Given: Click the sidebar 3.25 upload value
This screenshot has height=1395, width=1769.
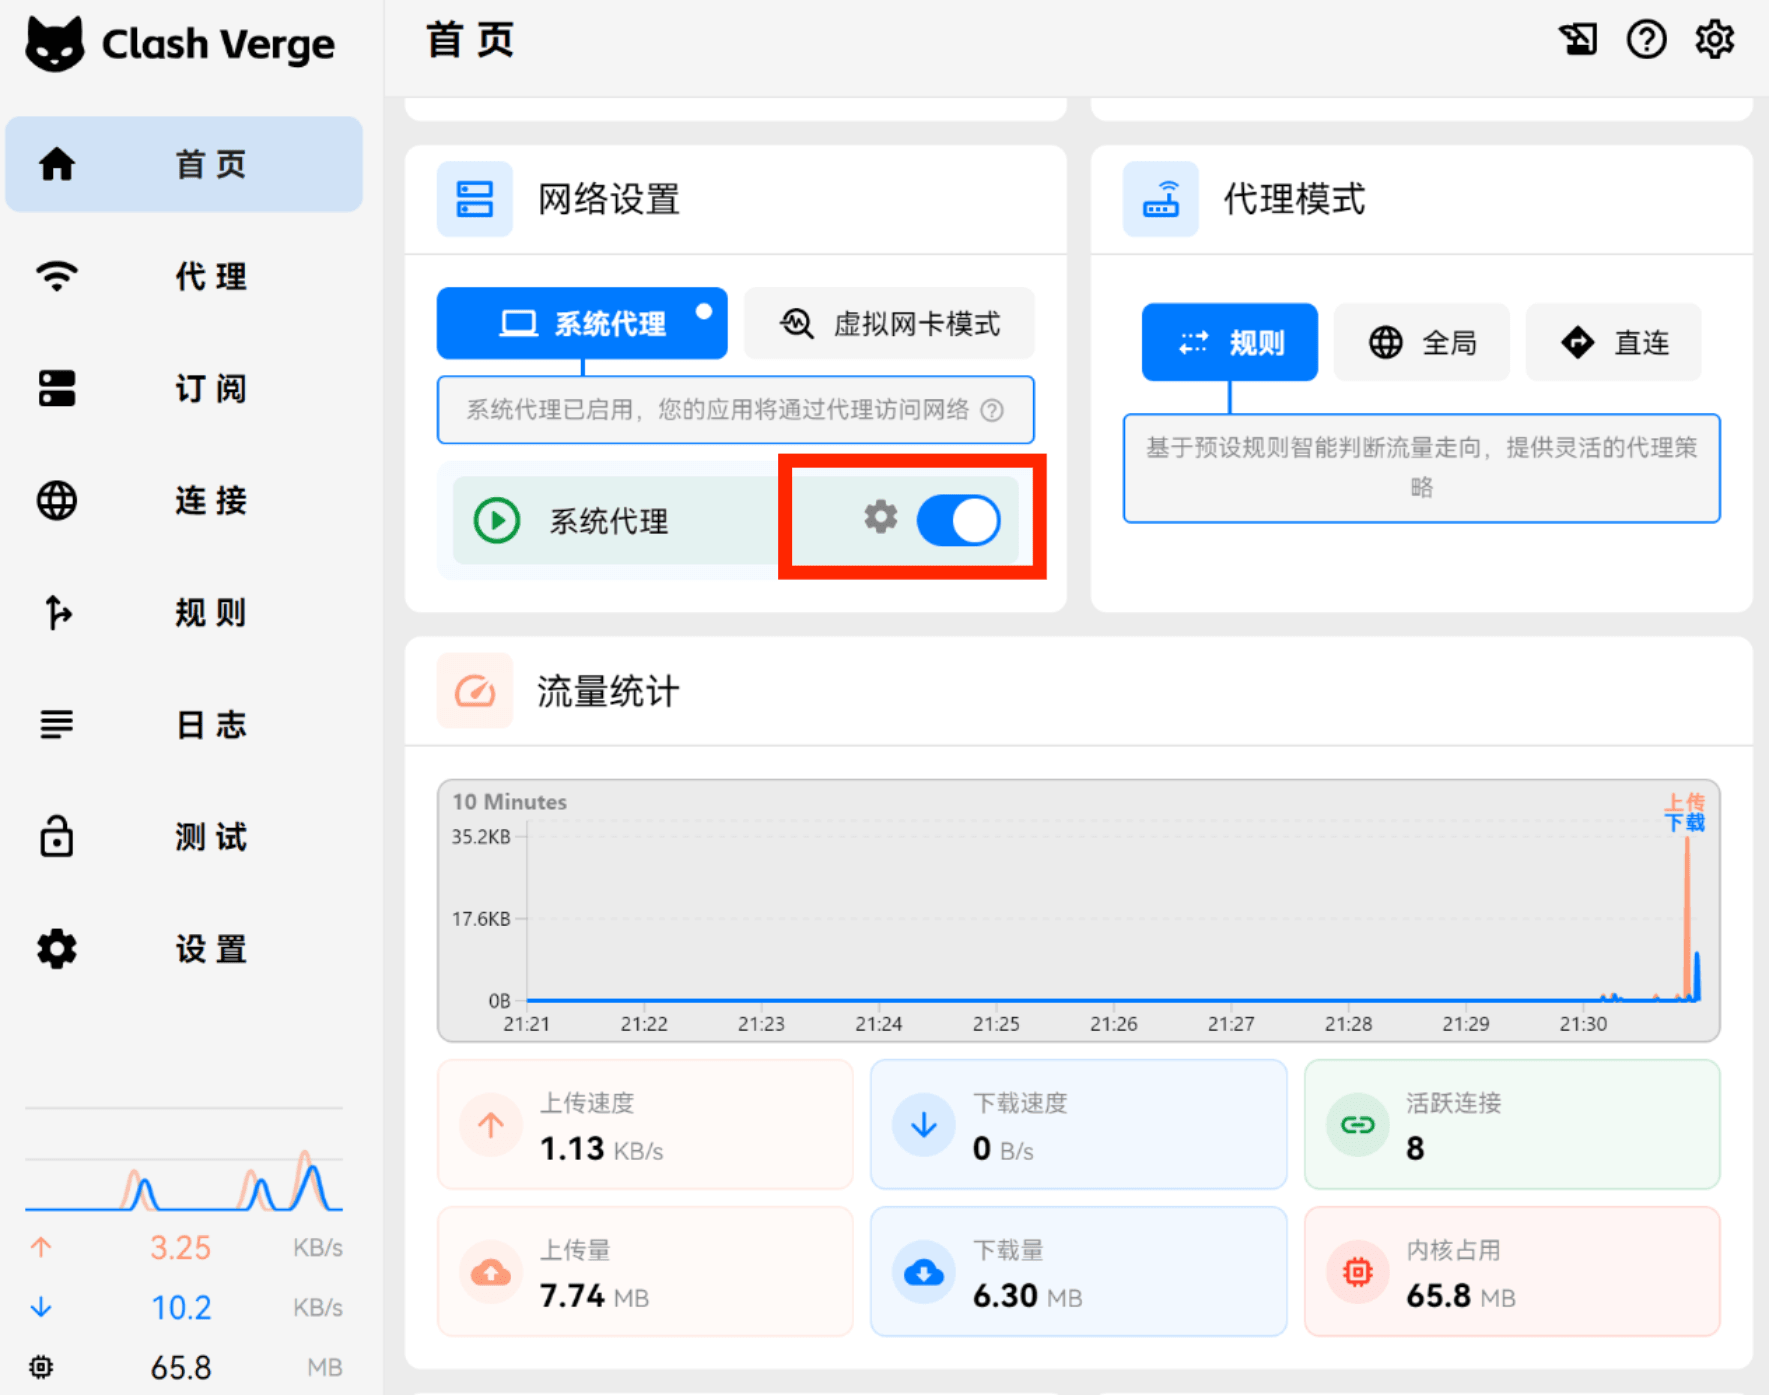Looking at the screenshot, I should (181, 1248).
